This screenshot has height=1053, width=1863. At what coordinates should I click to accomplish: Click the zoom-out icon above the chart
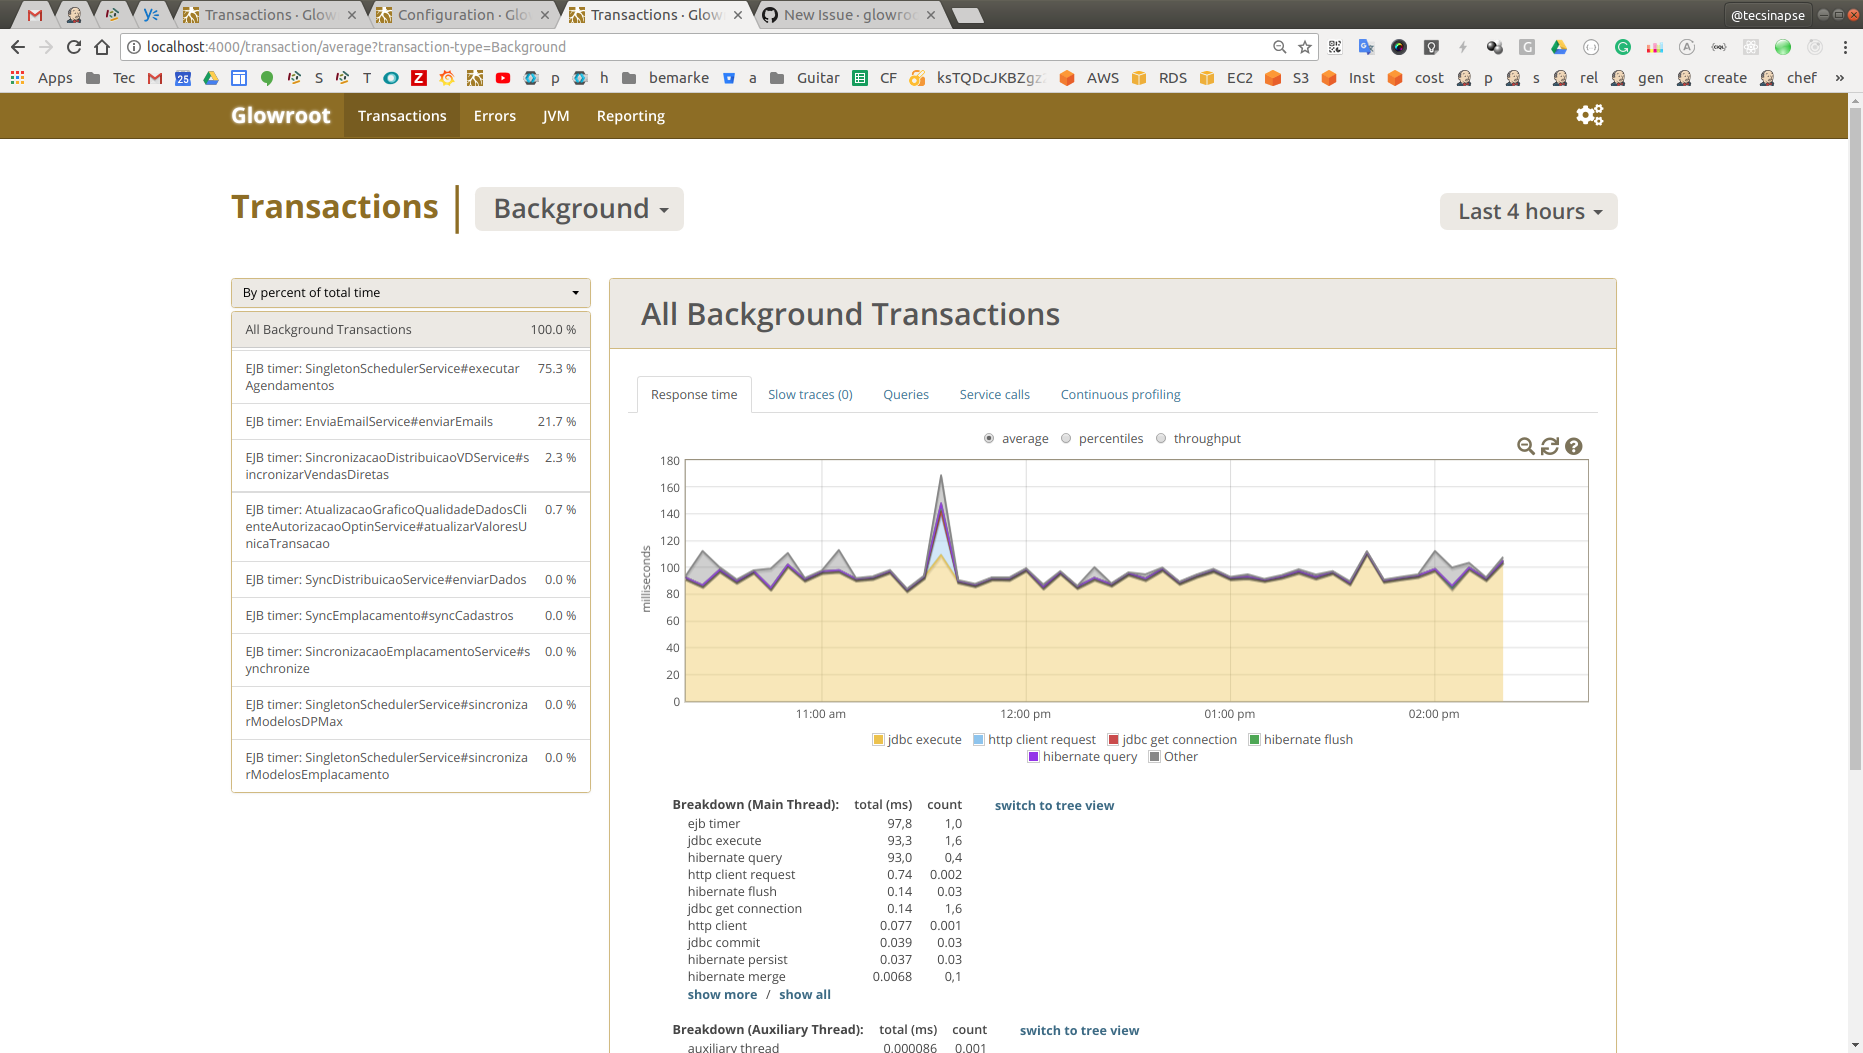[1525, 446]
